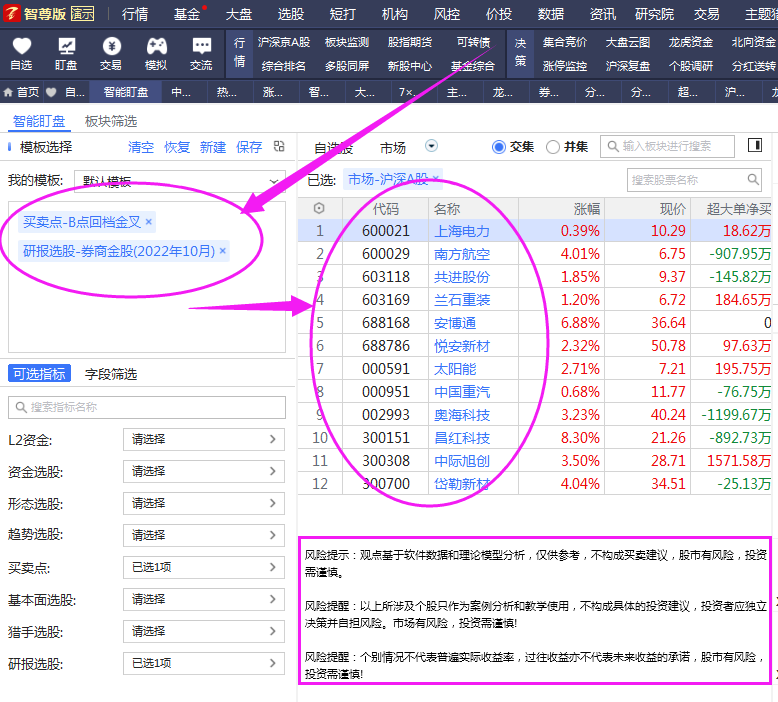Remove the 买卖点-B点回档金叉 filter tag
This screenshot has height=702, width=778.
148,222
